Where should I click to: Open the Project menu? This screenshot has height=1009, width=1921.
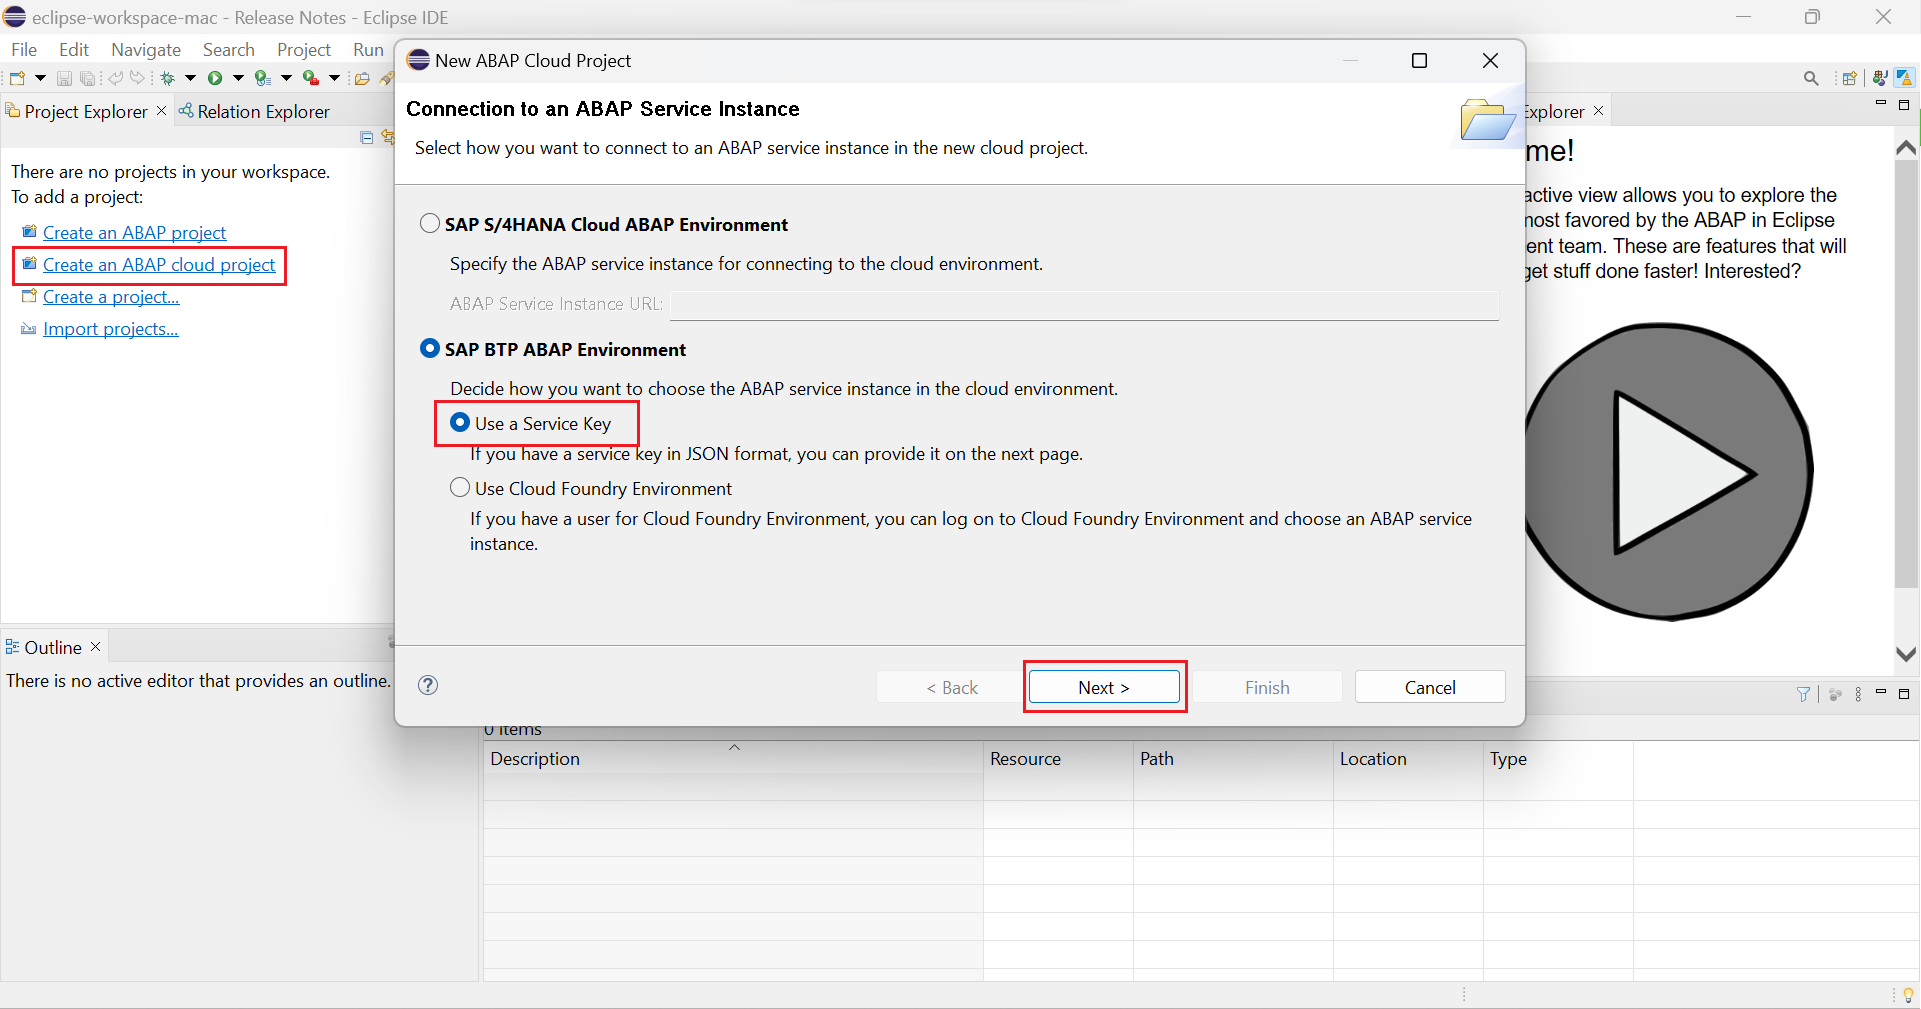coord(304,50)
